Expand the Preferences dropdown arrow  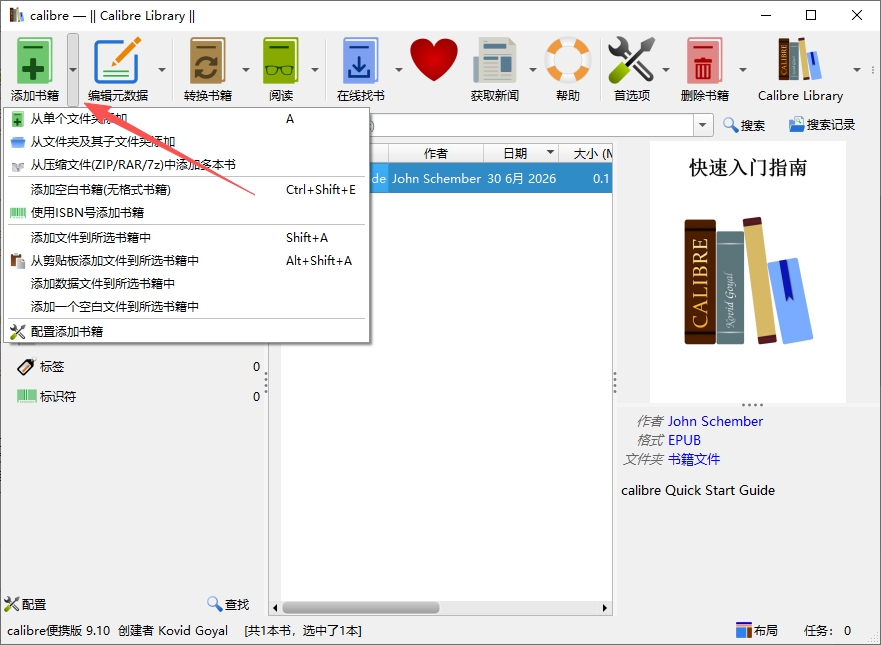[666, 70]
